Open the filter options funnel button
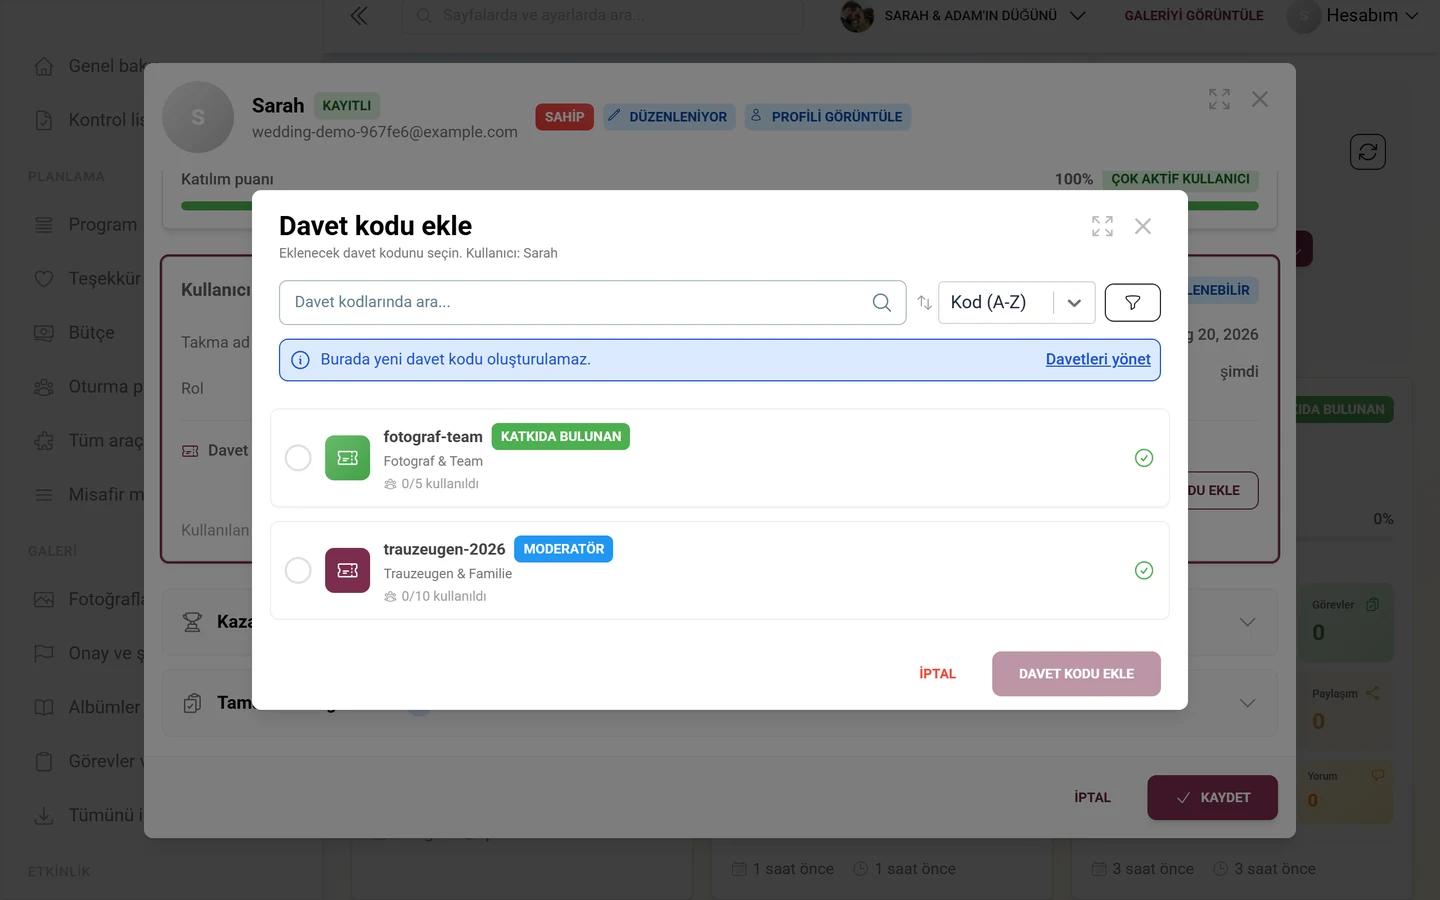The image size is (1440, 900). coord(1133,303)
